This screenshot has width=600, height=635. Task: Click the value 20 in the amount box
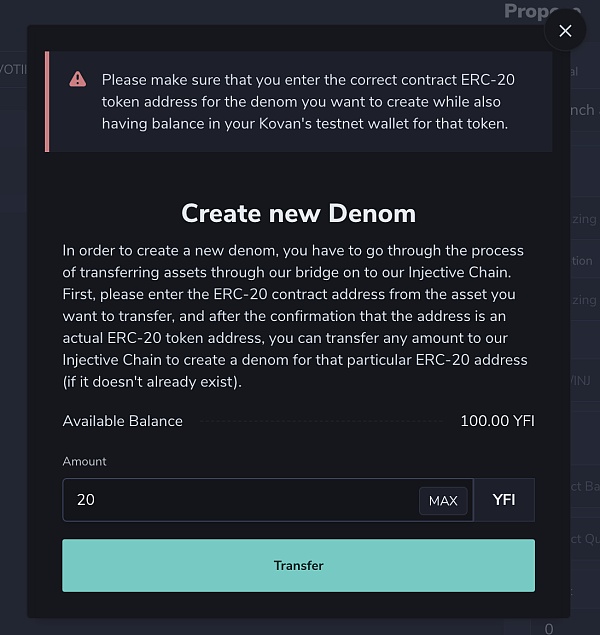[x=86, y=500]
